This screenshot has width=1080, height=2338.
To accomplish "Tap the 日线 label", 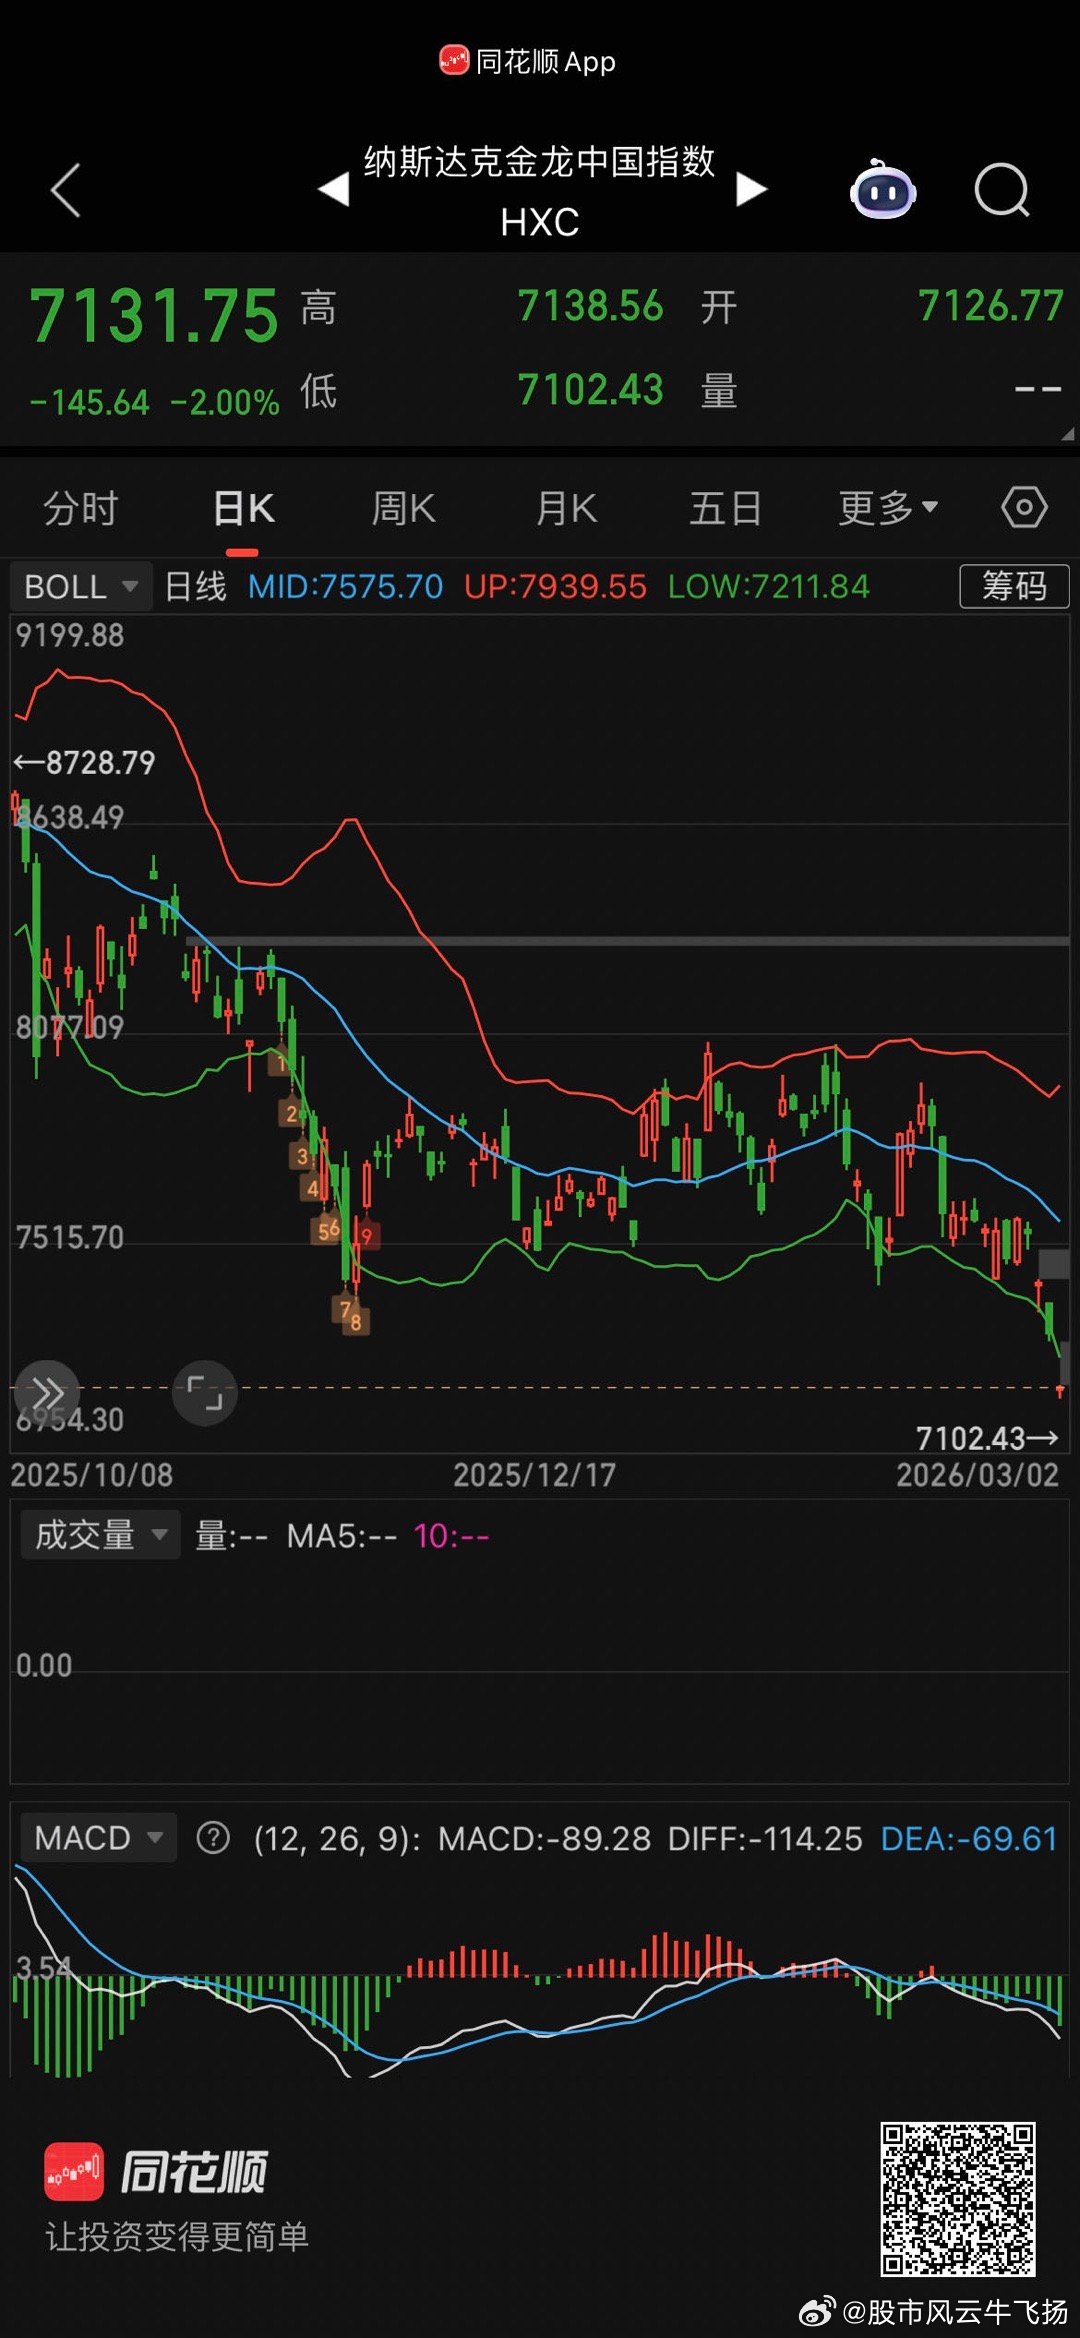I will [x=195, y=586].
